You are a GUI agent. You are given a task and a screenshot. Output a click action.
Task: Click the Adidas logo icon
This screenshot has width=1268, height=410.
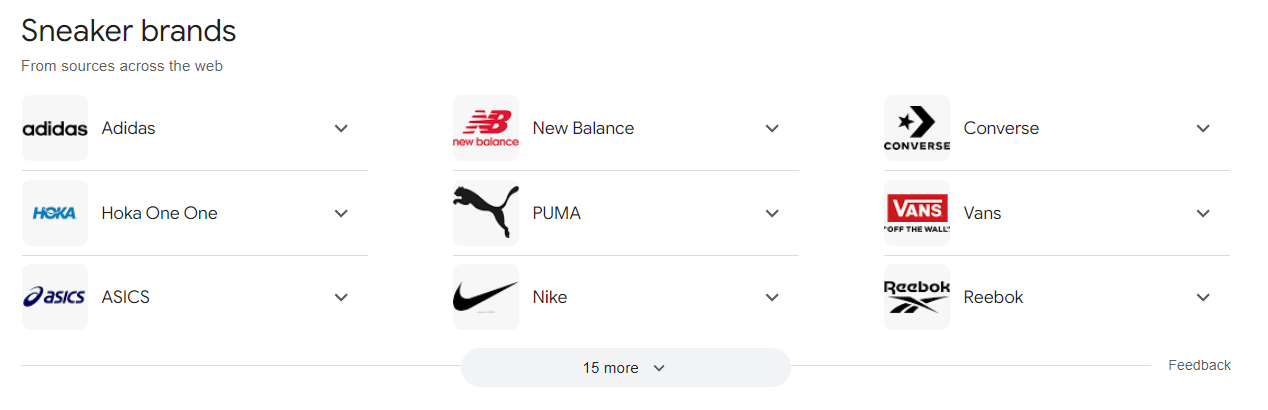point(54,128)
